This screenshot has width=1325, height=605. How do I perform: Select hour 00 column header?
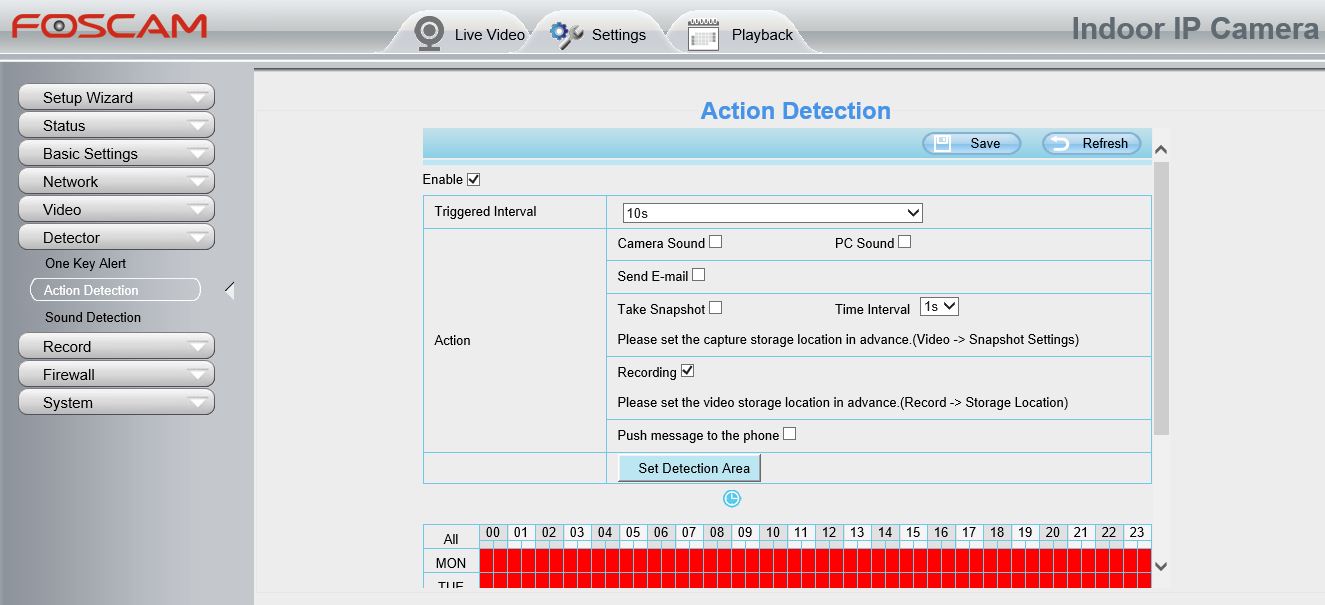coord(493,533)
